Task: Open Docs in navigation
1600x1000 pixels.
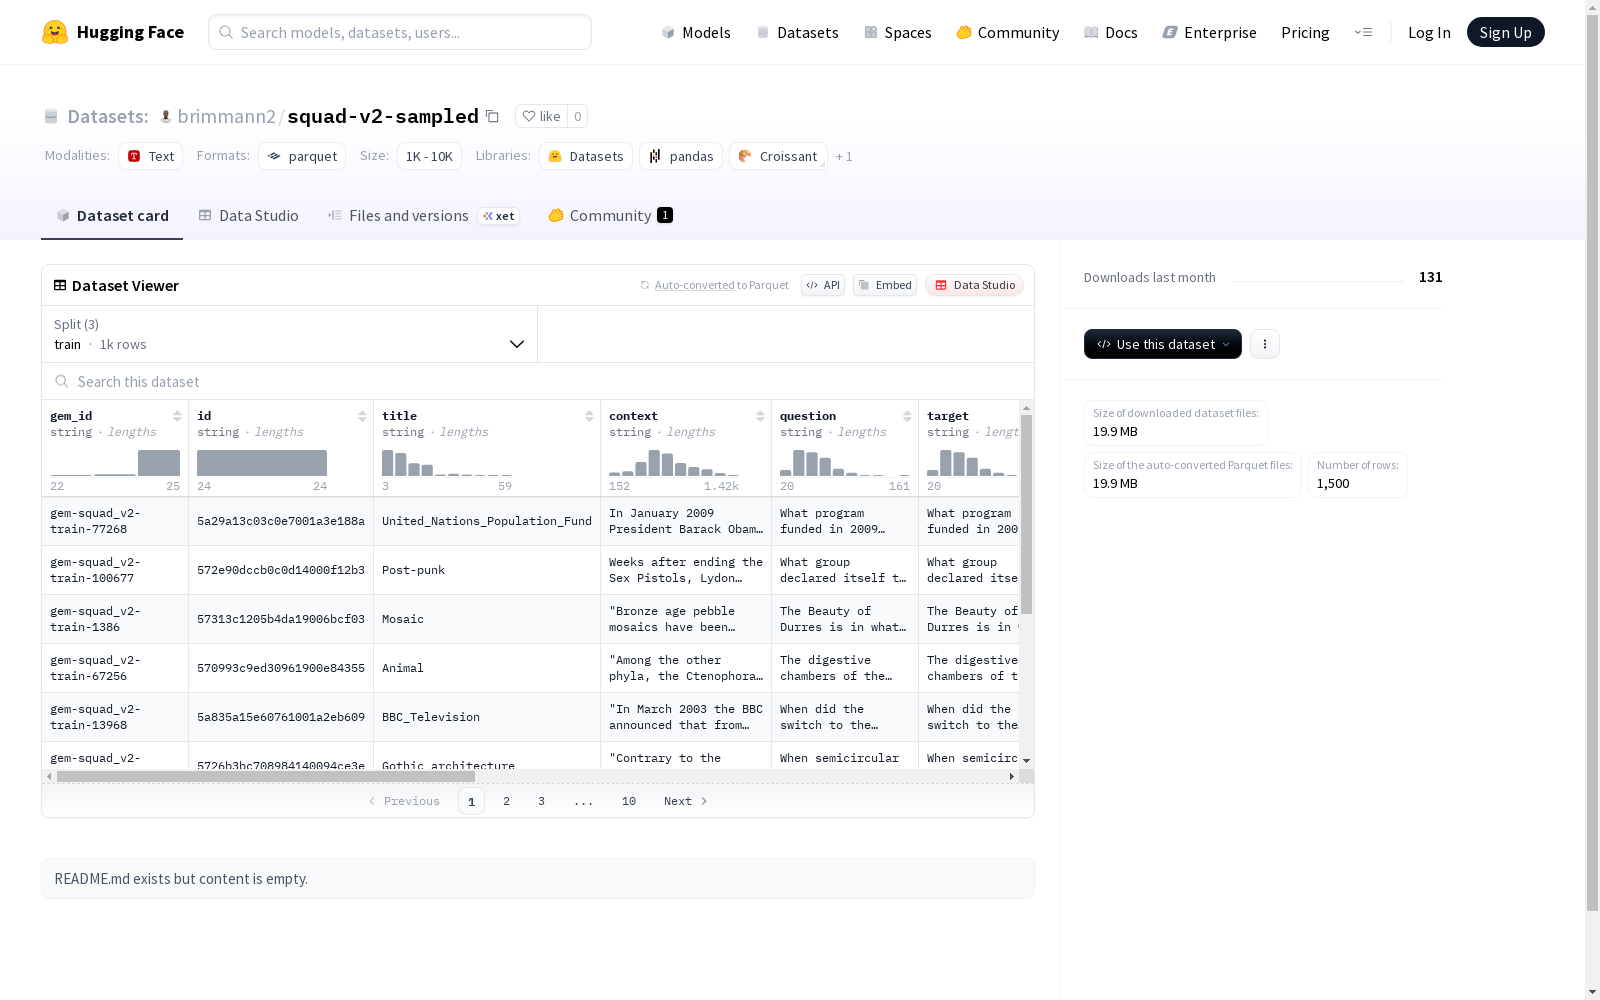Action: point(1111,32)
